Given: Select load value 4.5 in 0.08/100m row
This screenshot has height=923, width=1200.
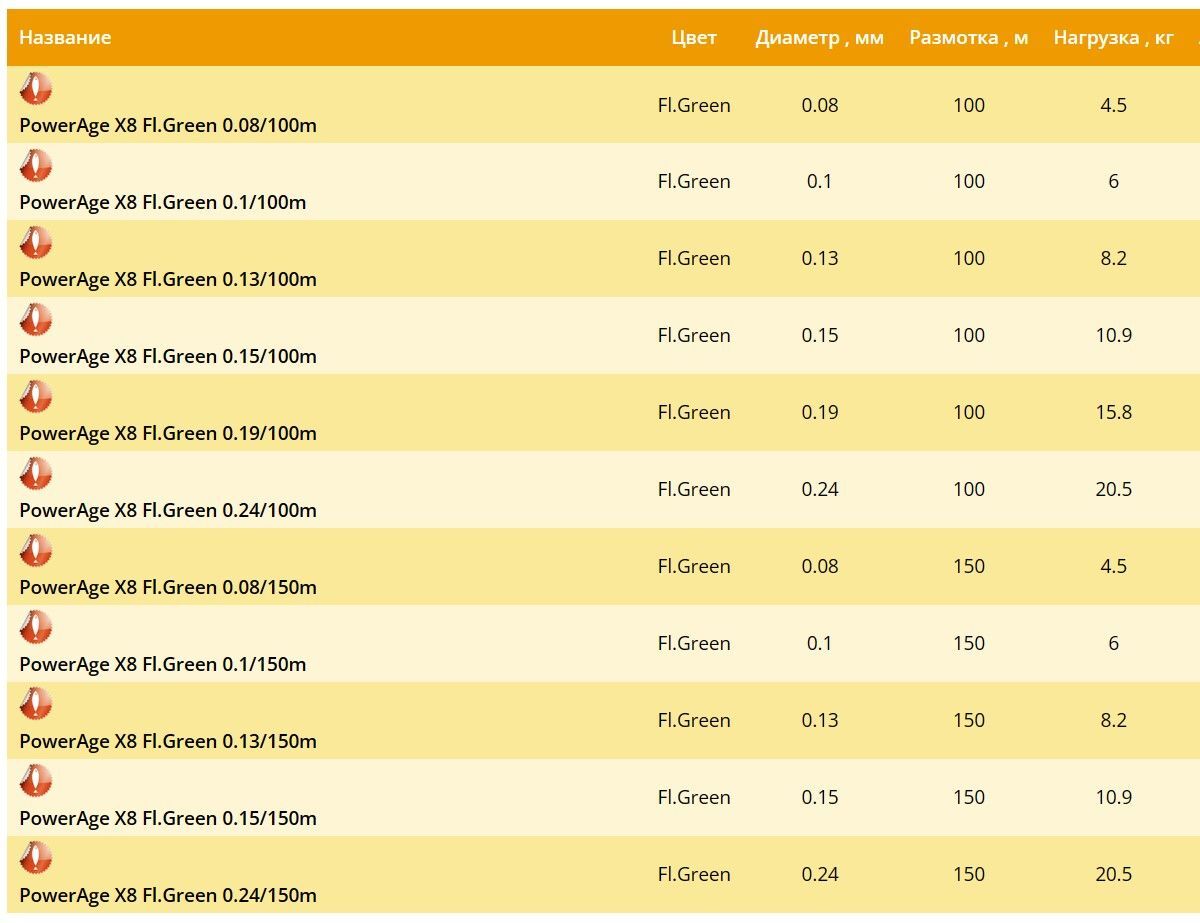Looking at the screenshot, I should click(x=1114, y=105).
